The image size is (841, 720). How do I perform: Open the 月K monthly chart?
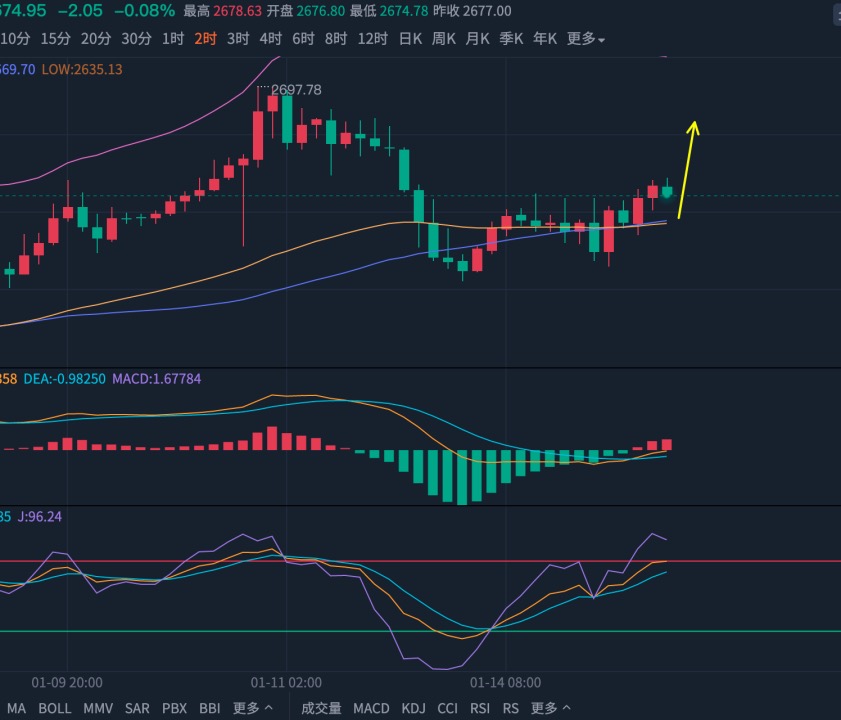(477, 39)
